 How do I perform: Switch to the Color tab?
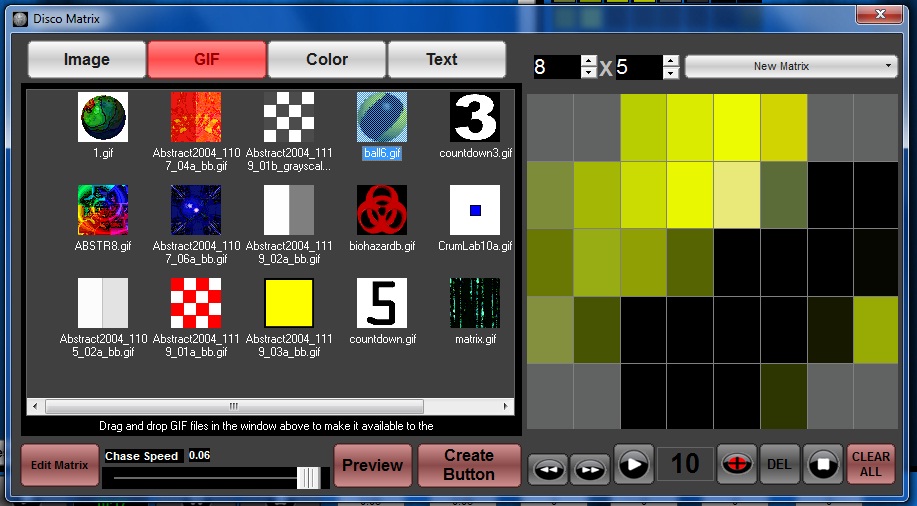[327, 60]
